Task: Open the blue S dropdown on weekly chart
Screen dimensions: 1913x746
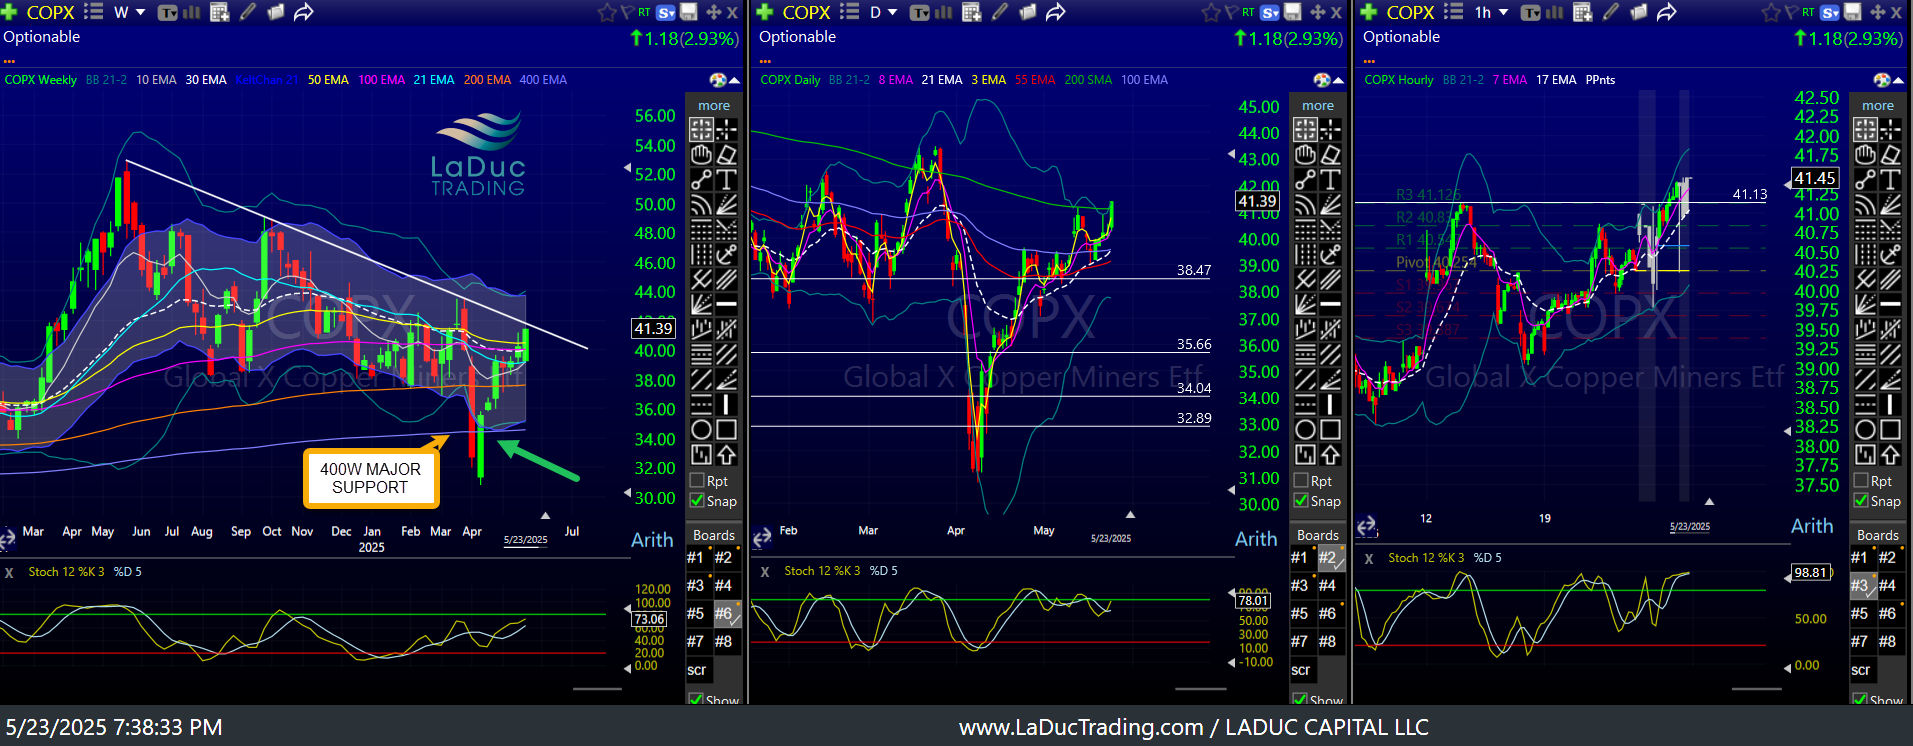Action: pos(664,12)
